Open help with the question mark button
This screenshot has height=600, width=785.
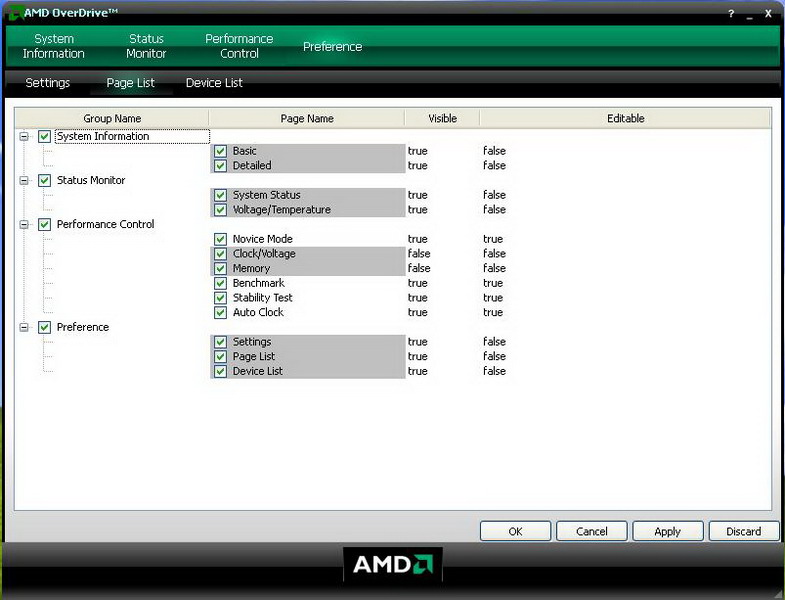point(731,14)
